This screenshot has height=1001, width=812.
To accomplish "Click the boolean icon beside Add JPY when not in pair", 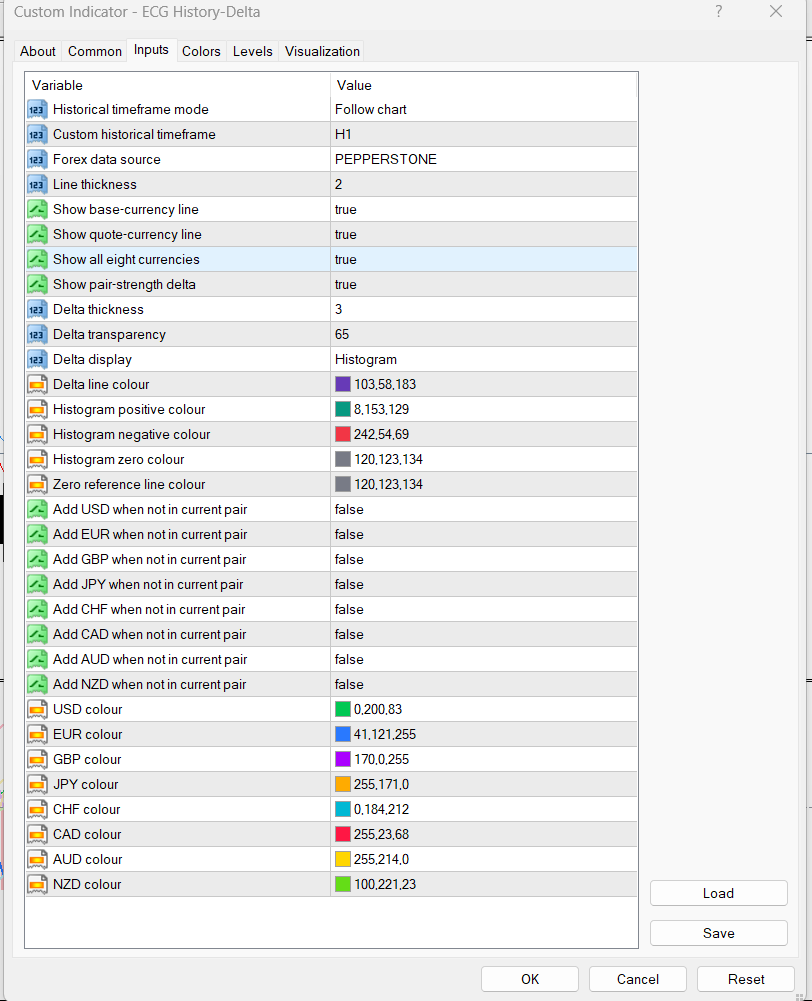I will [37, 585].
